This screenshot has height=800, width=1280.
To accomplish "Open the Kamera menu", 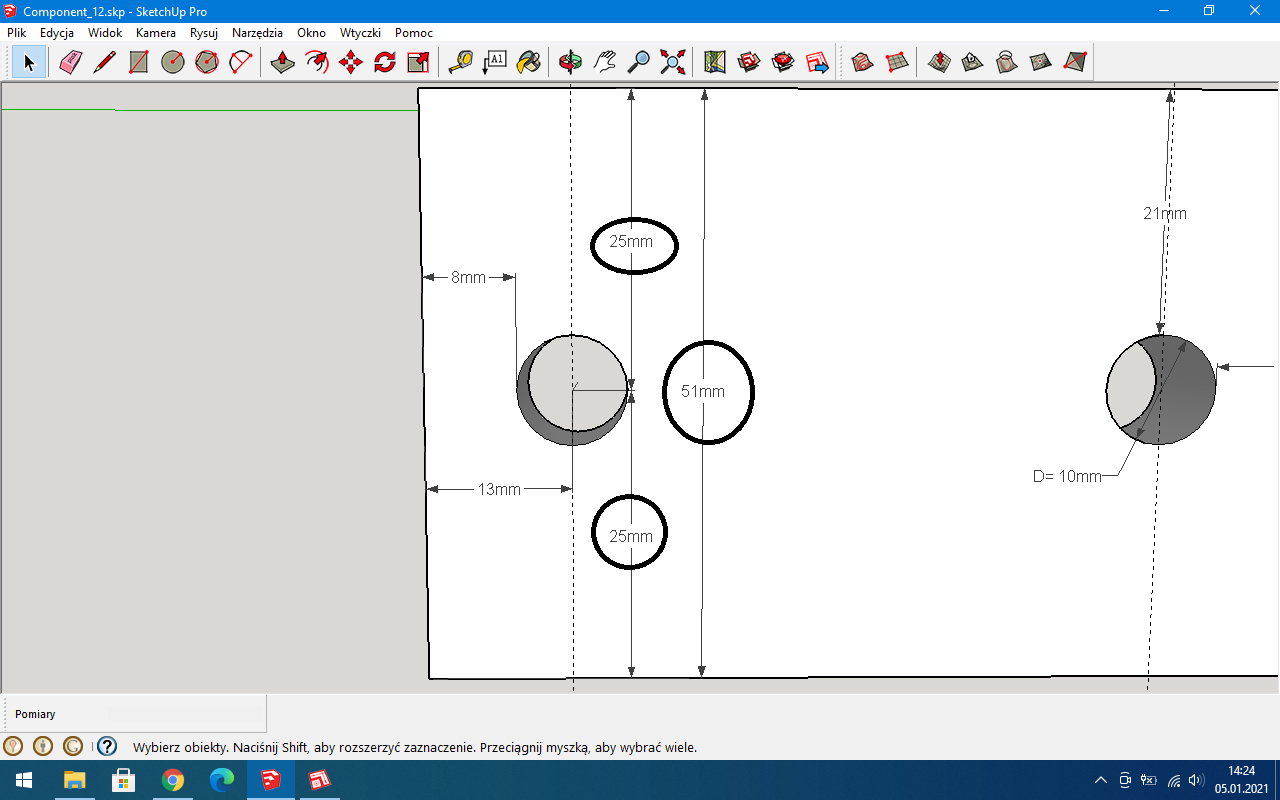I will (156, 33).
